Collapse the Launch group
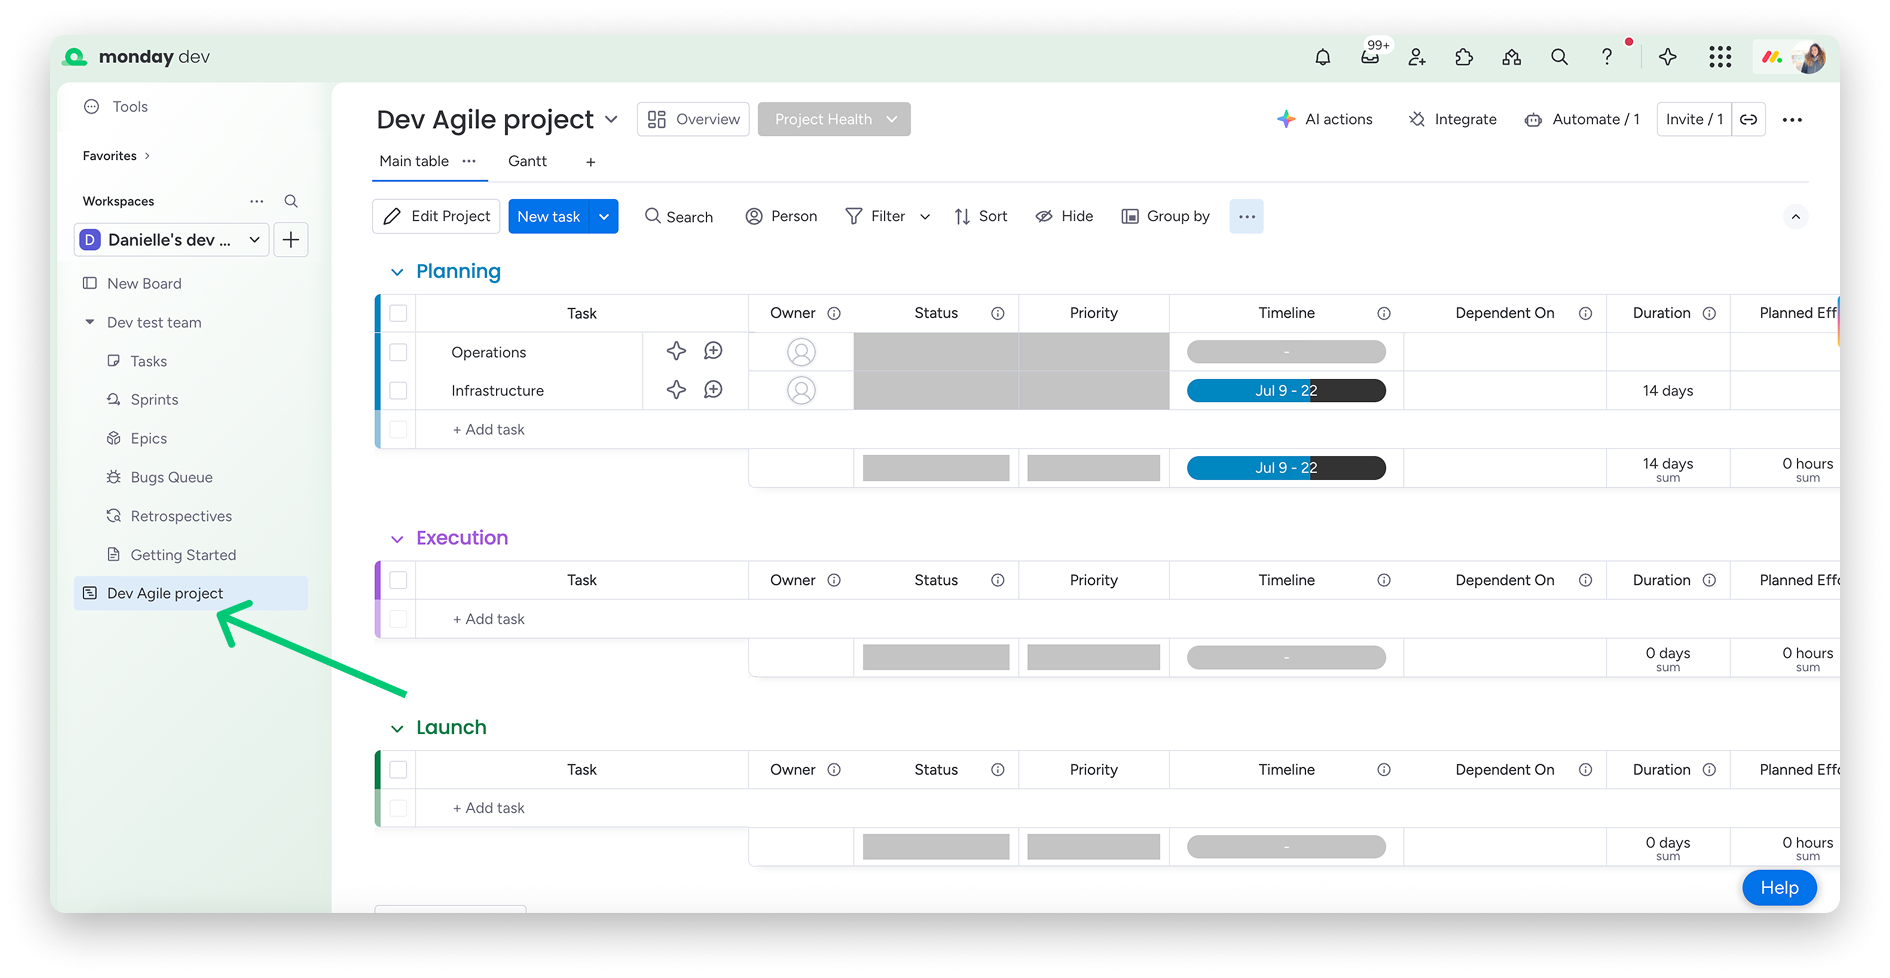This screenshot has width=1890, height=978. 397,728
